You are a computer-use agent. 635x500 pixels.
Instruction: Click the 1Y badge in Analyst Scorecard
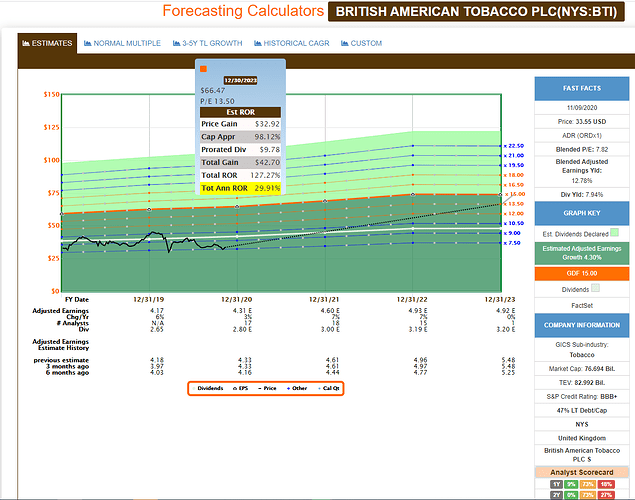[556, 484]
